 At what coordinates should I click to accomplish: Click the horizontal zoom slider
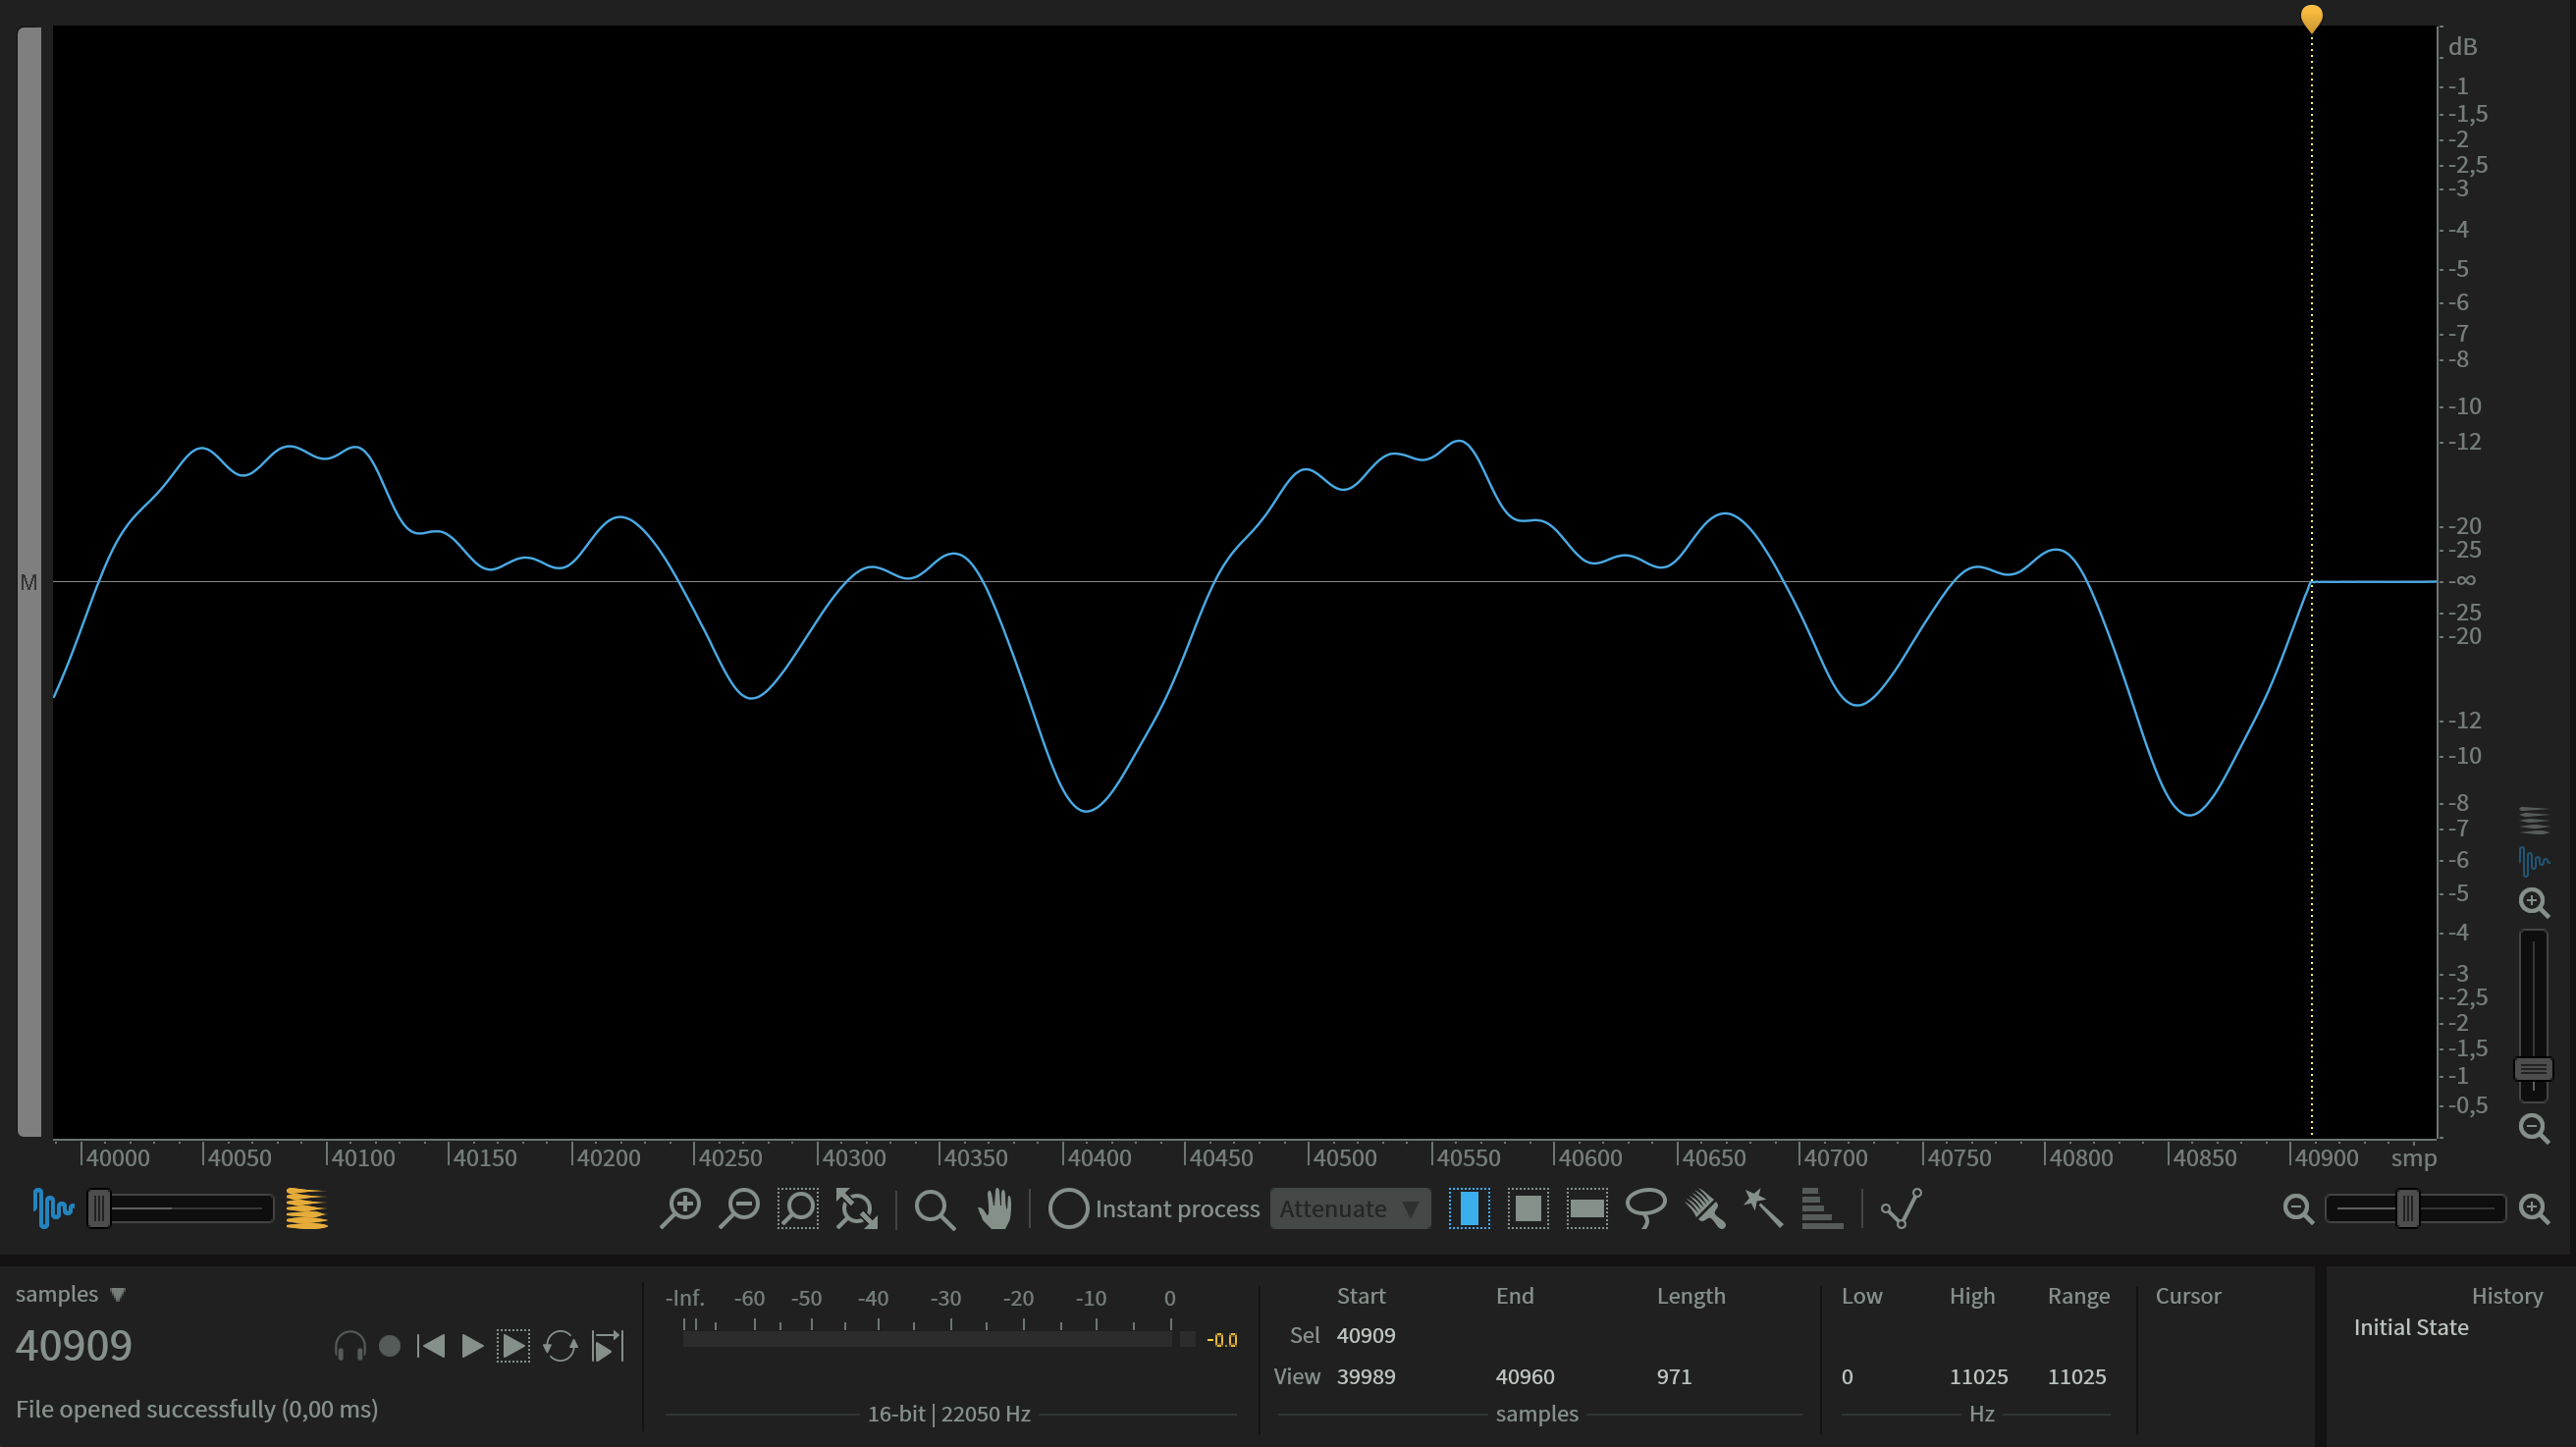click(x=2416, y=1209)
